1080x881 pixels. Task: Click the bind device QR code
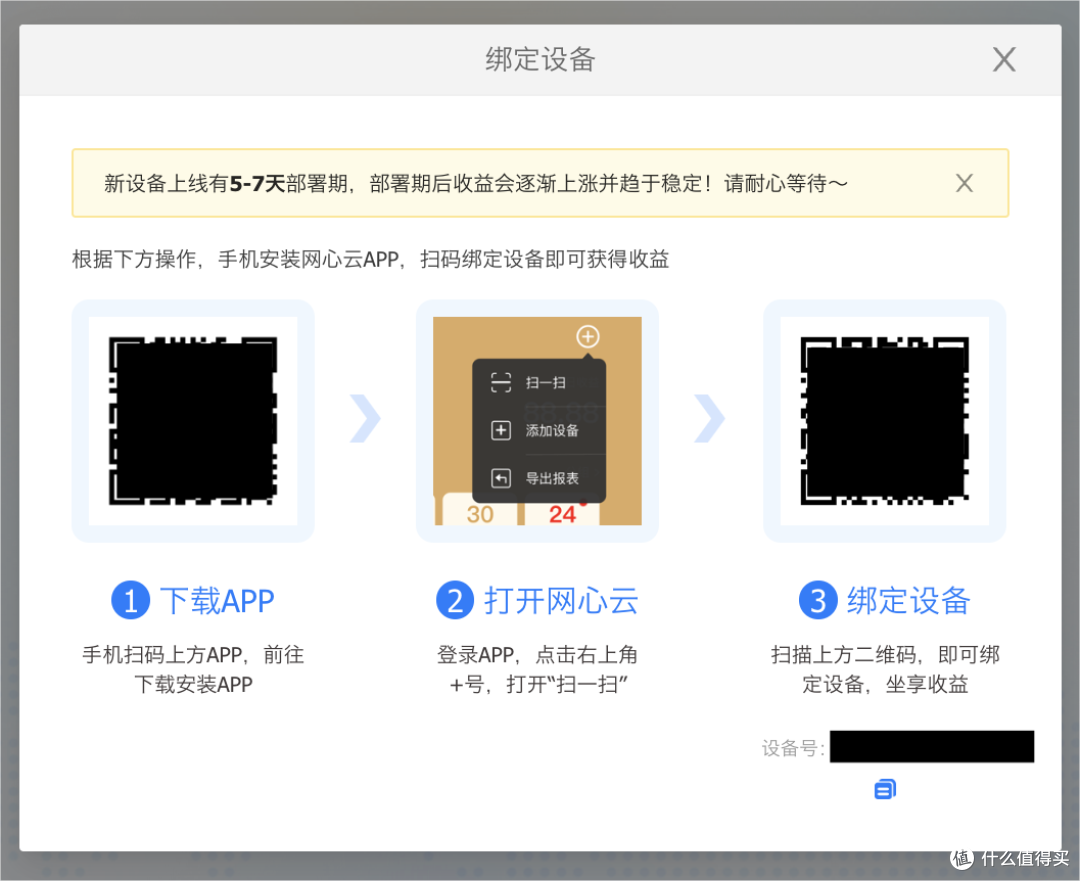pos(884,421)
